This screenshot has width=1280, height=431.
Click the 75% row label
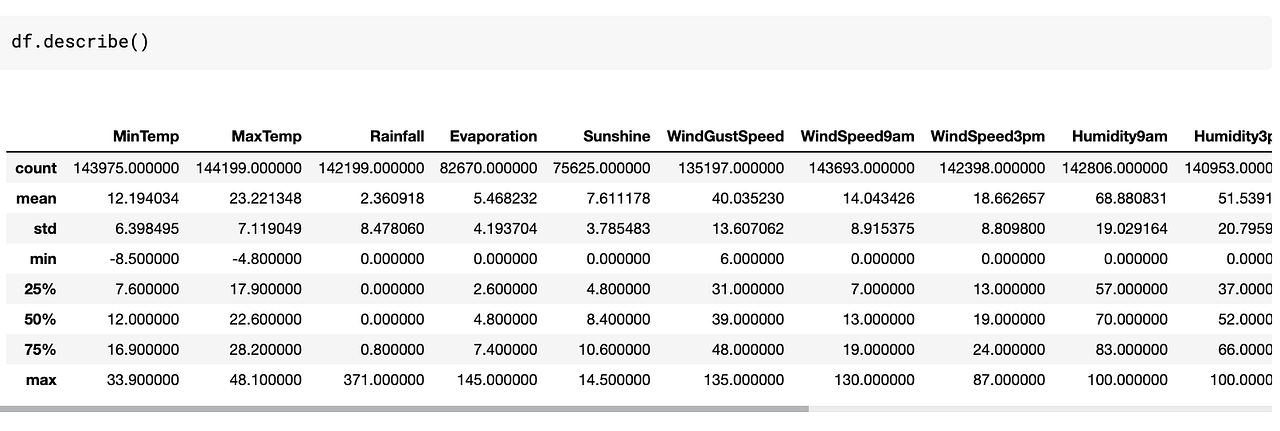41,350
